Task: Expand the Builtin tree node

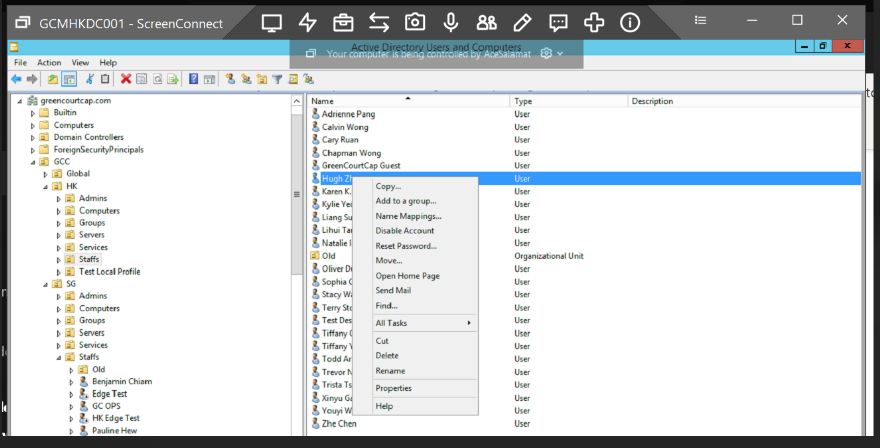Action: click(33, 113)
